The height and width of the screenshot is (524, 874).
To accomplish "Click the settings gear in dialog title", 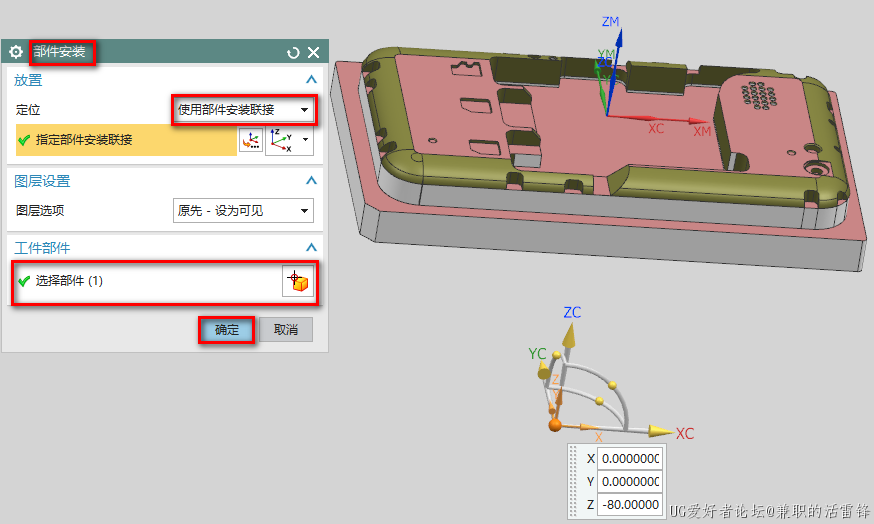I will (x=15, y=52).
